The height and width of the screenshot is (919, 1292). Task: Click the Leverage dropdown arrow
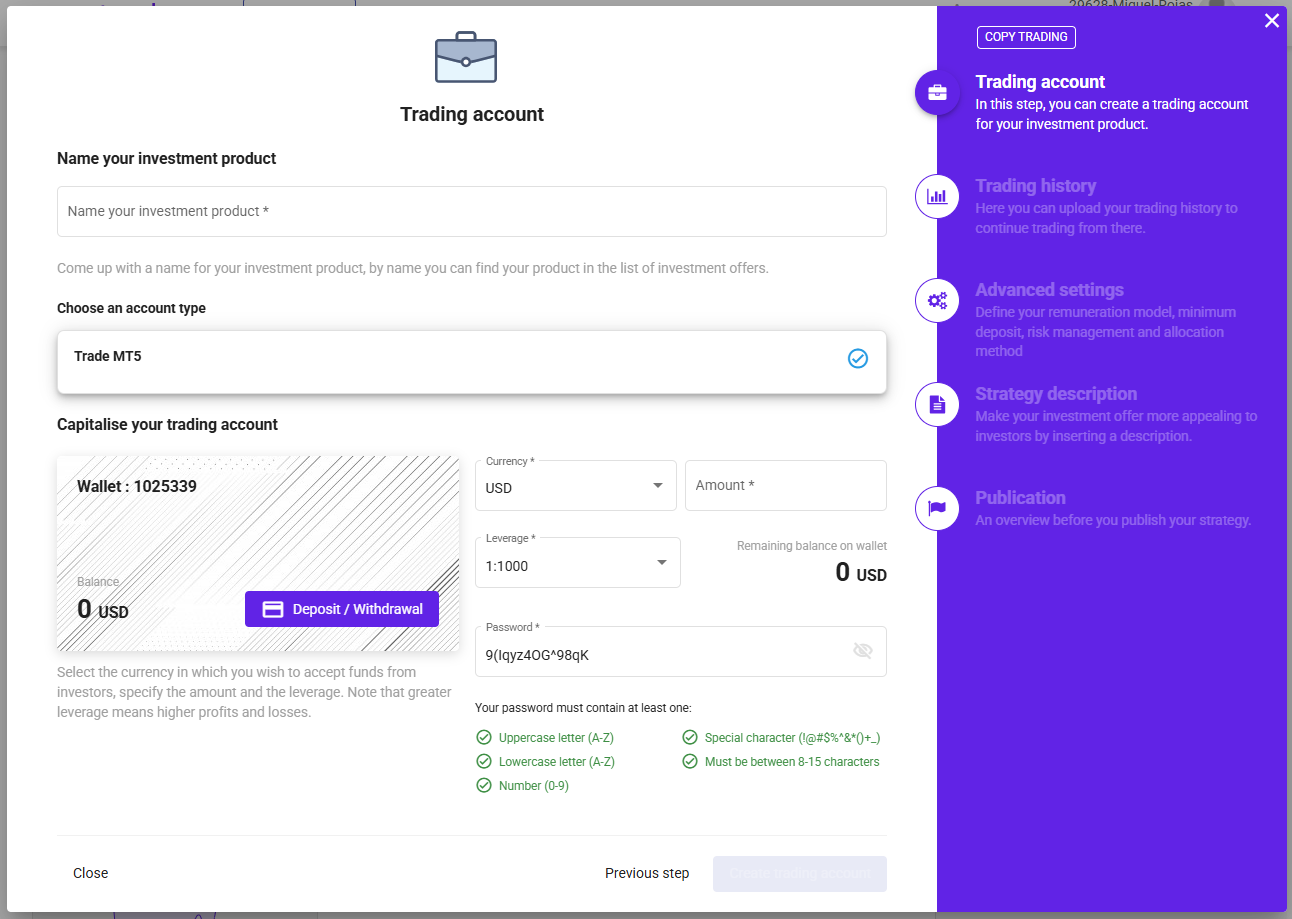[662, 563]
